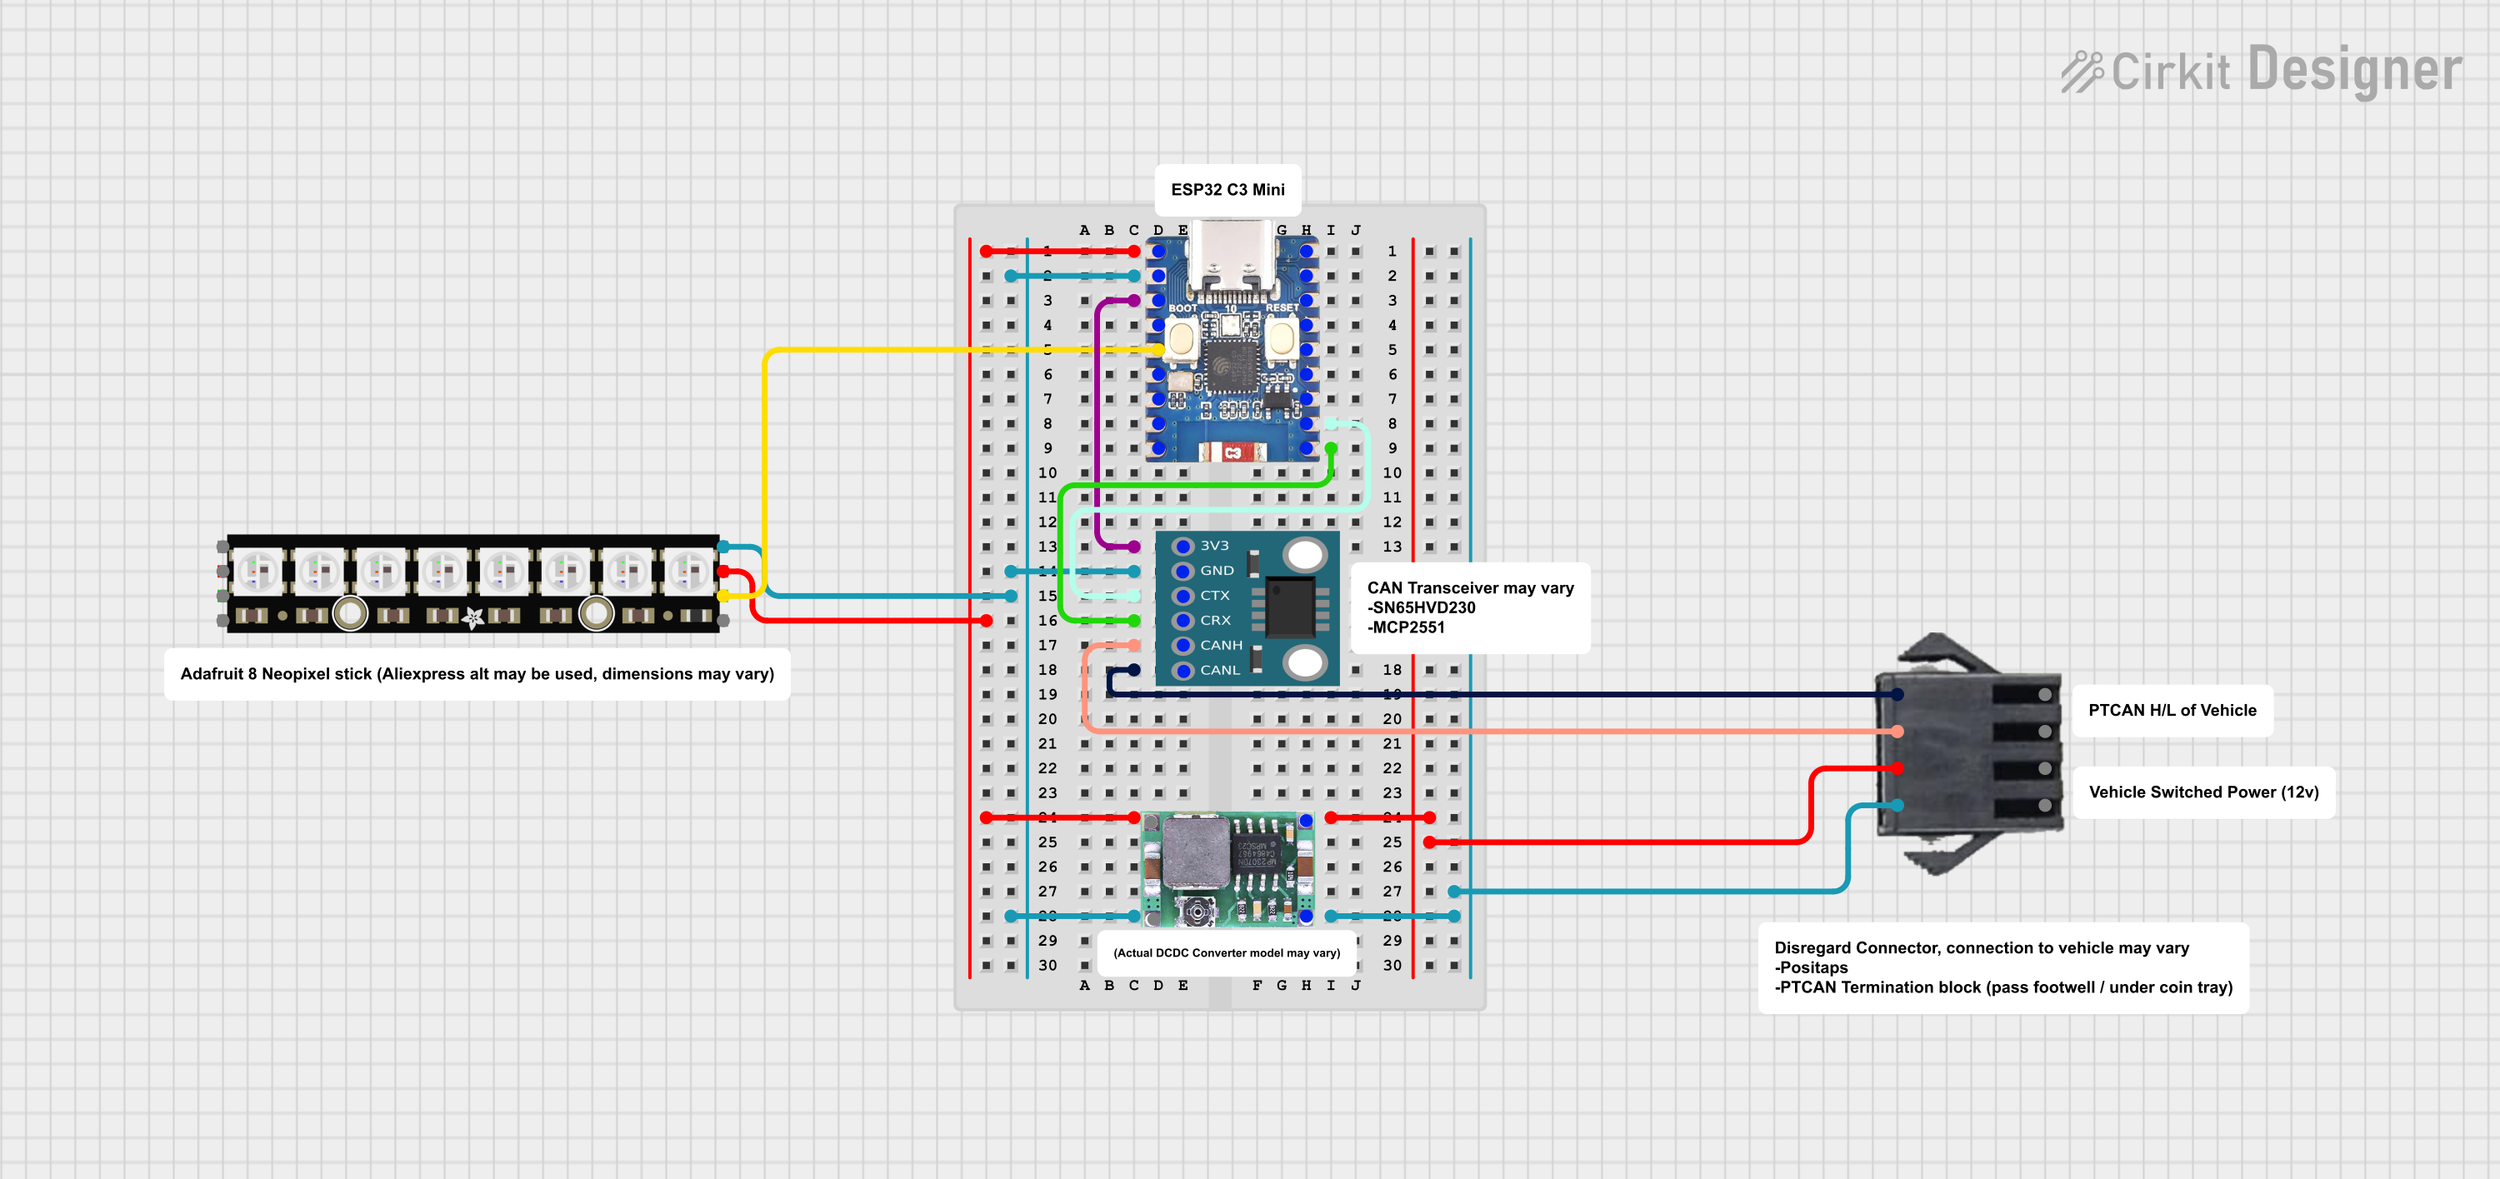
Task: Click the CTX pin on CAN transceiver
Action: click(x=1184, y=596)
